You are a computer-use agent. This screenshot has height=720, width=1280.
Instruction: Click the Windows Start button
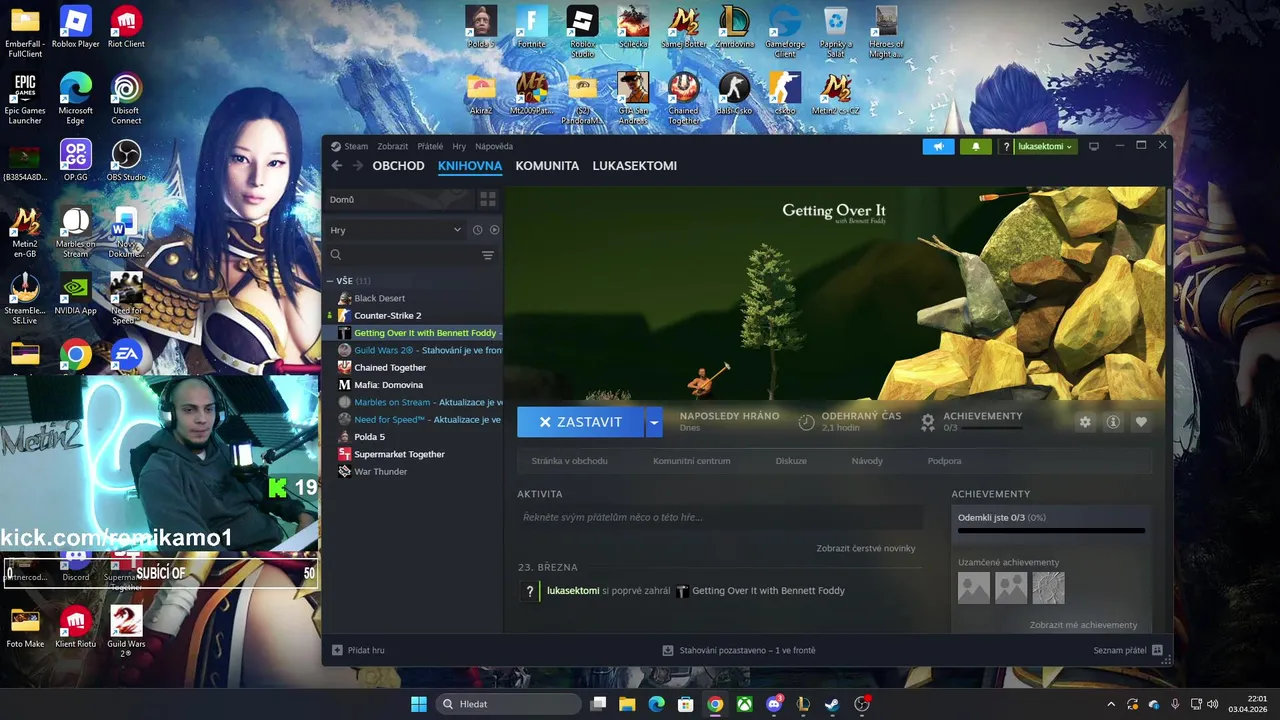click(419, 704)
